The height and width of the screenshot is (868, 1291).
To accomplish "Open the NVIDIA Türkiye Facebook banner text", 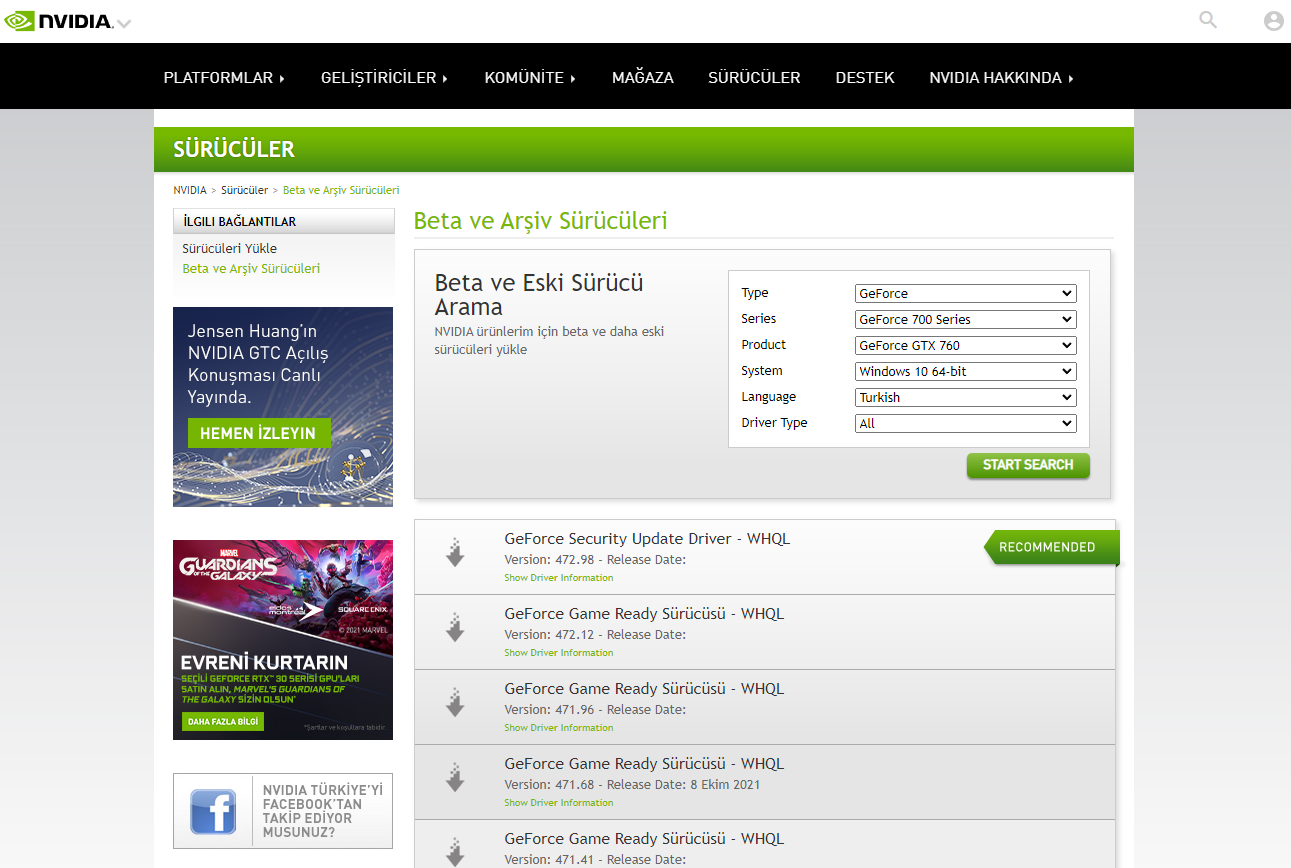I will tap(323, 811).
